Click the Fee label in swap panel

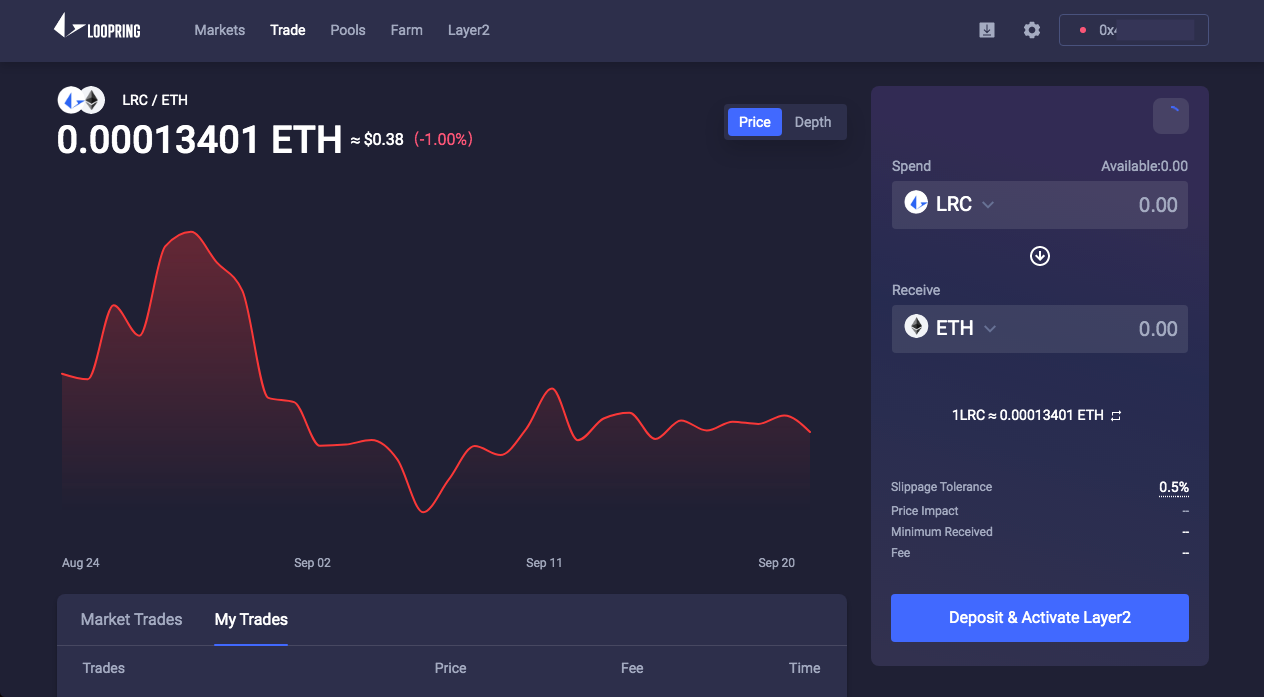901,553
